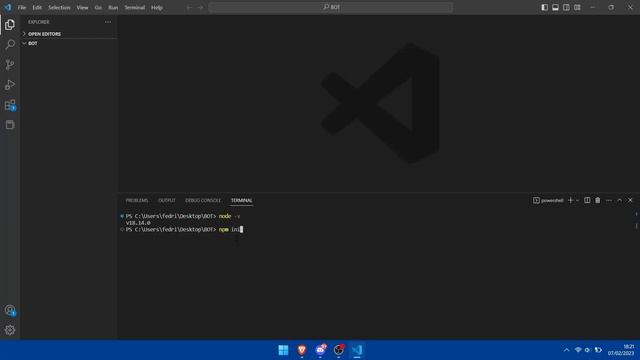Open the Help menu
Screen dimensions: 640x360
click(x=157, y=7)
